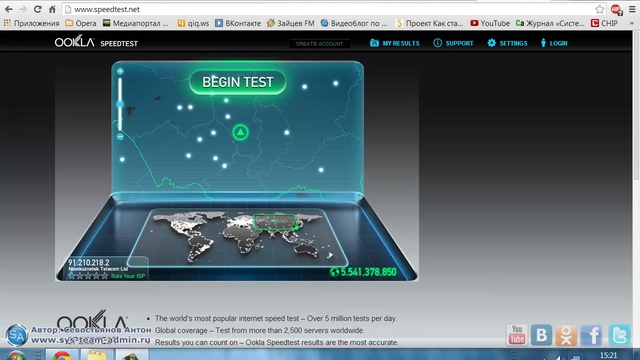640x360 pixels.
Task: Open the Журнал «Систе... bookmark
Action: (x=550, y=23)
